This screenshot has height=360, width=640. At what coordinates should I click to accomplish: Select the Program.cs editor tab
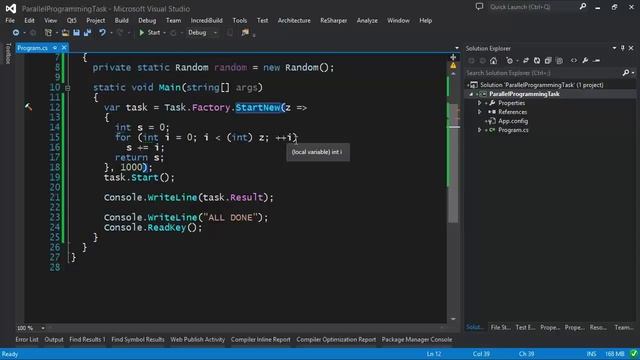click(x=32, y=48)
